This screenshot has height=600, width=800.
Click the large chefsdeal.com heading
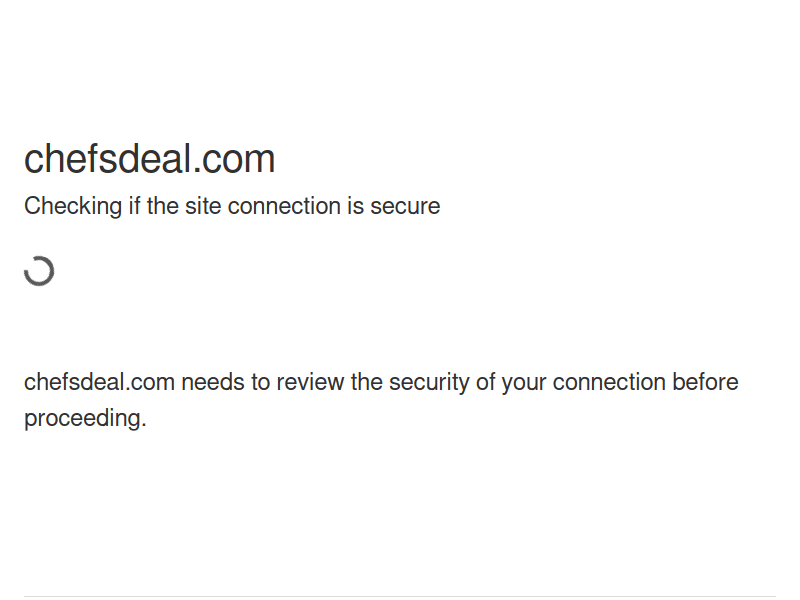tap(149, 159)
